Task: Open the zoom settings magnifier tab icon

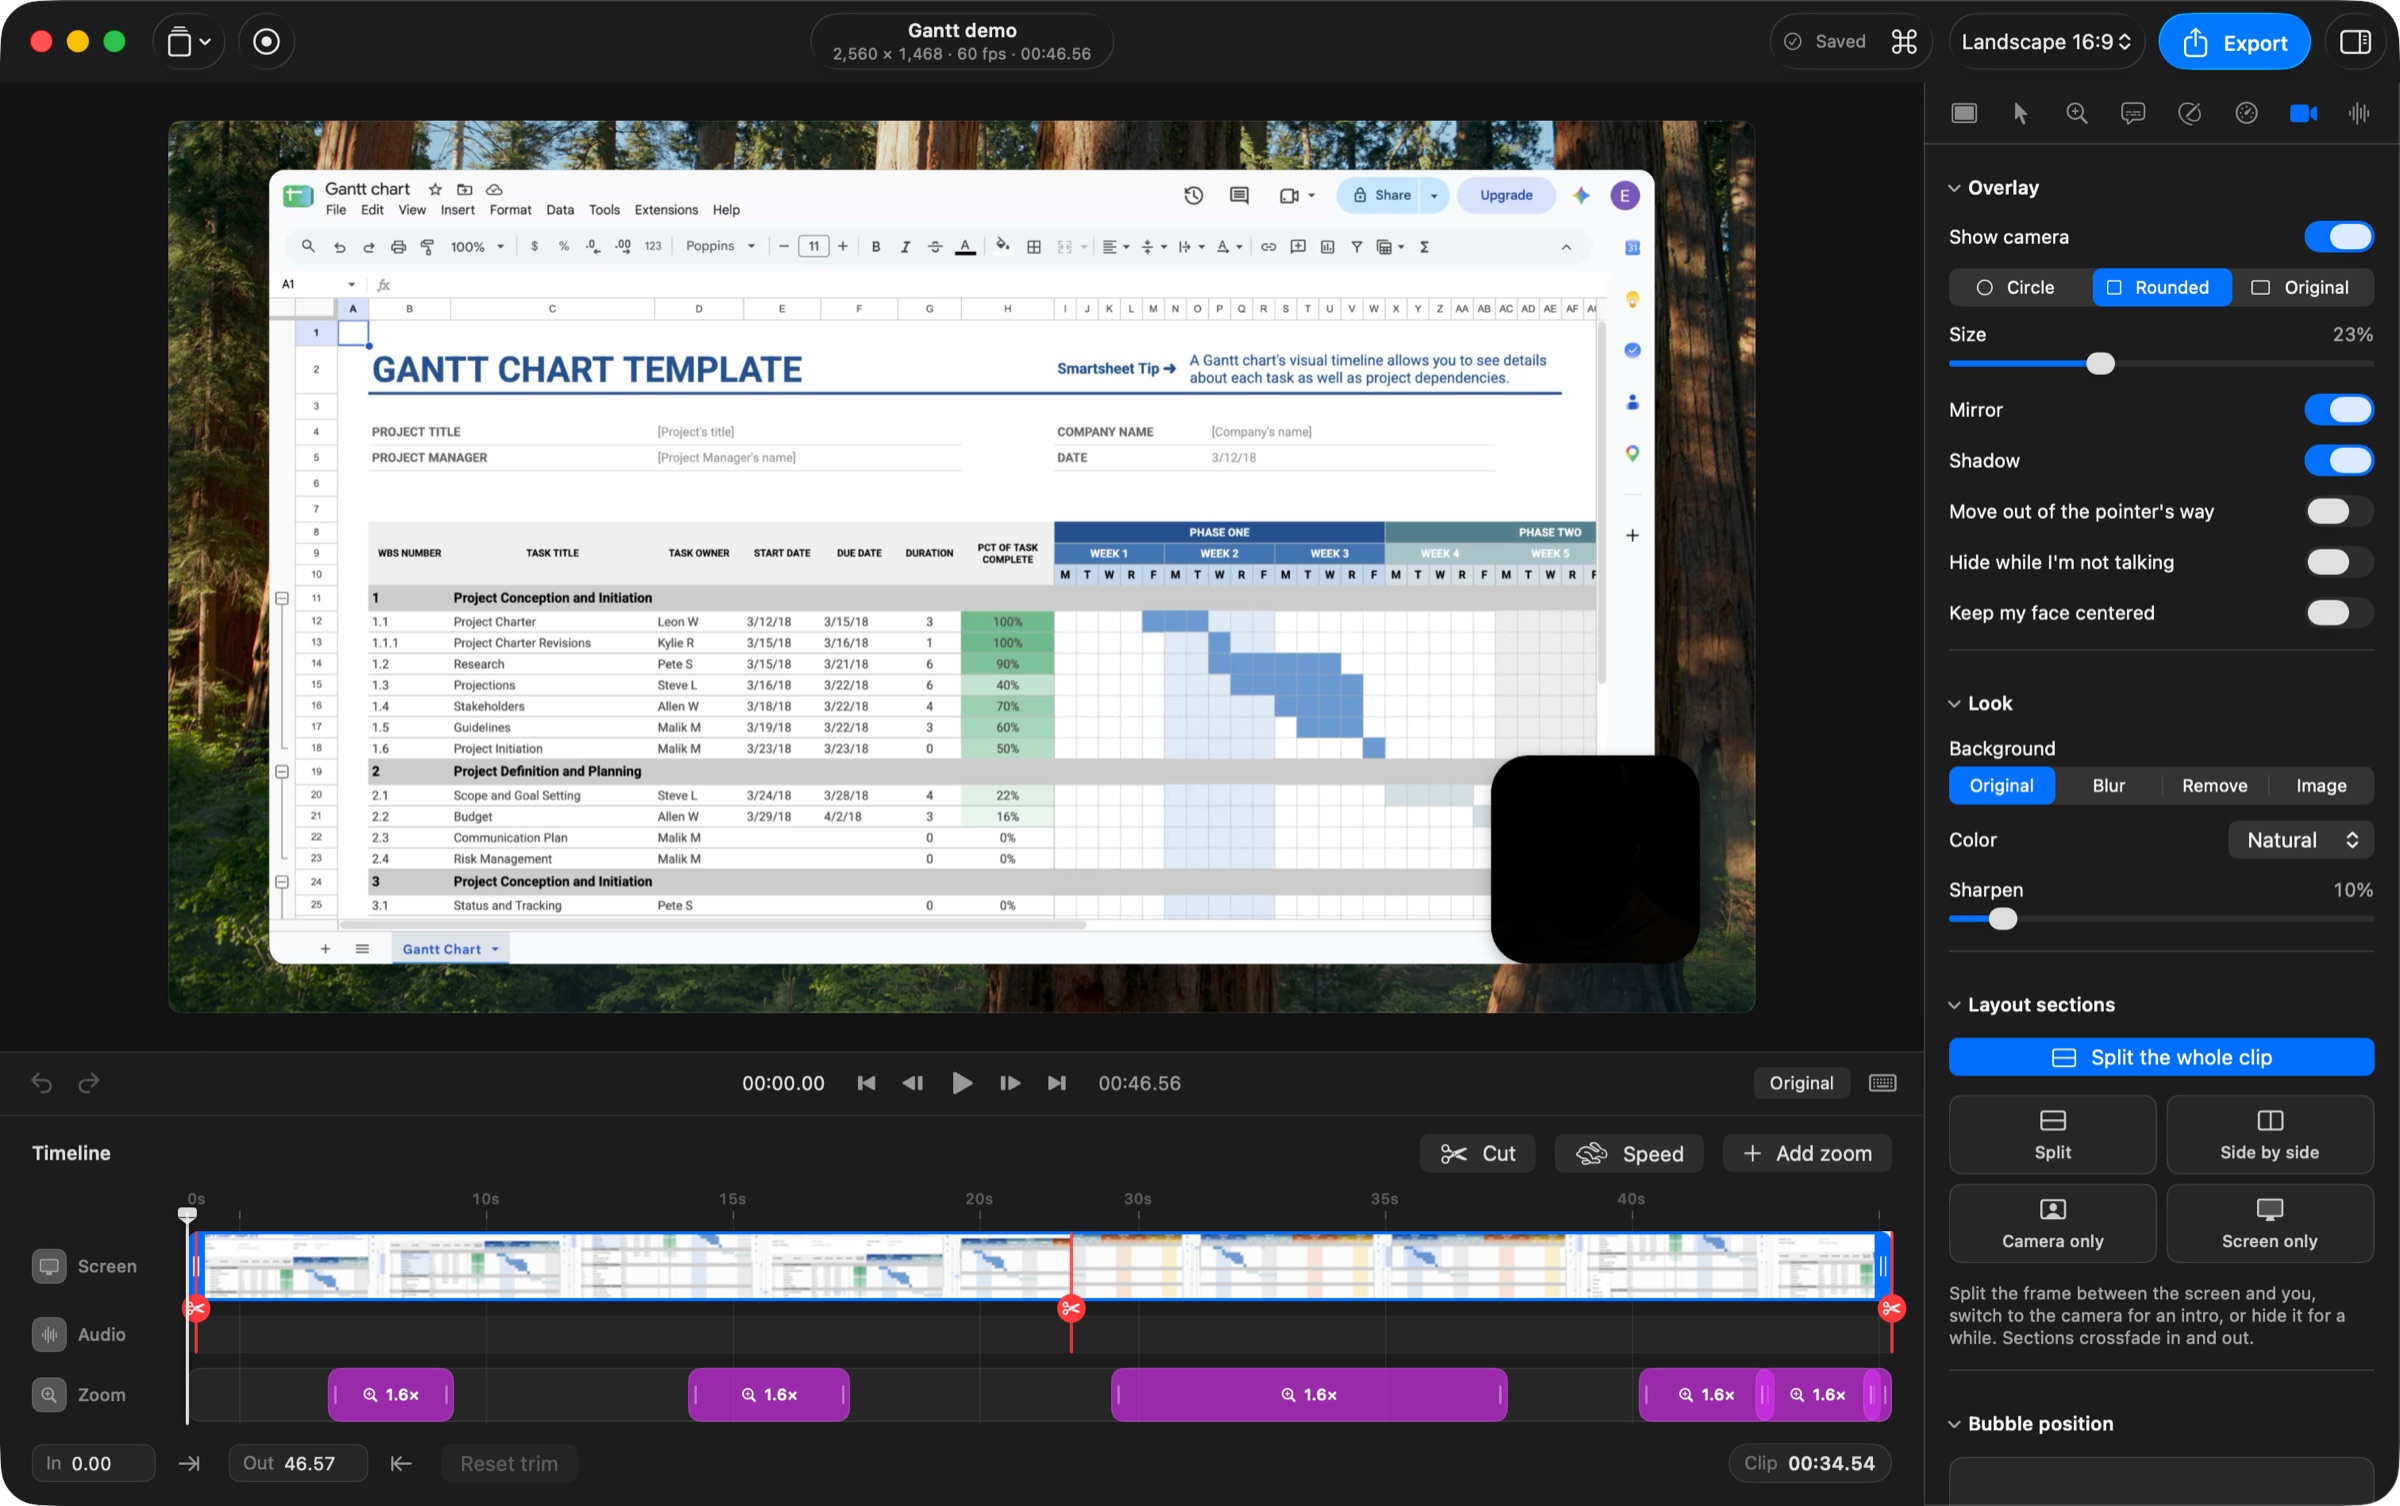Action: coord(2077,113)
